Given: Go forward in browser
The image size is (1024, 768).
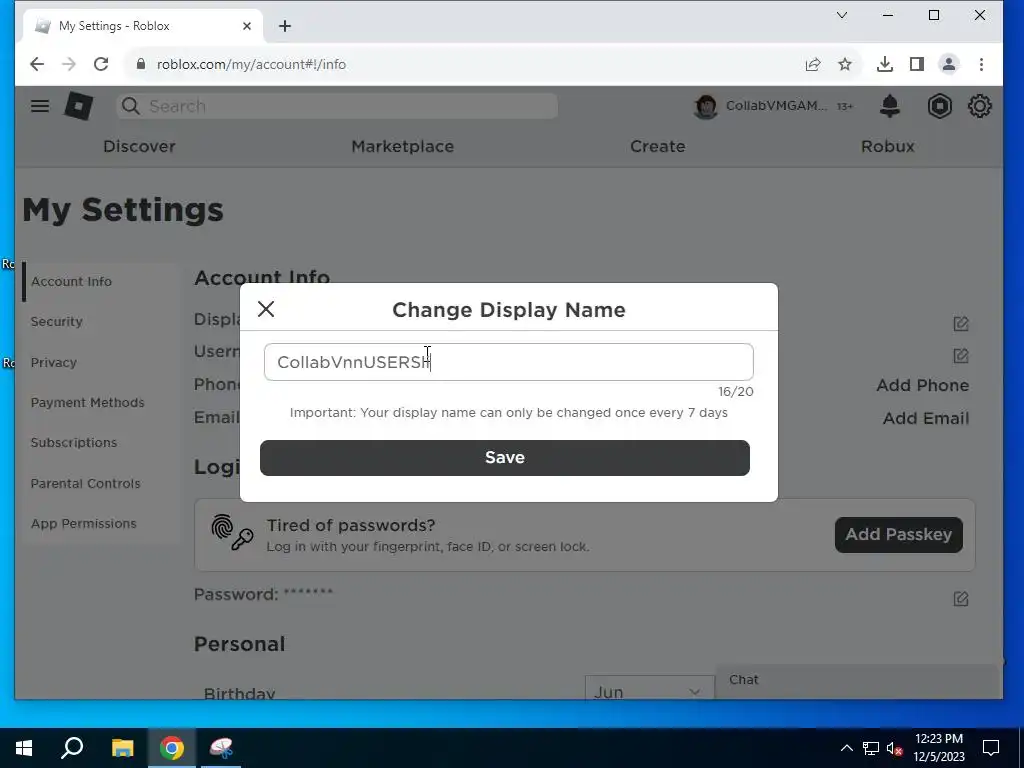Looking at the screenshot, I should click(69, 64).
